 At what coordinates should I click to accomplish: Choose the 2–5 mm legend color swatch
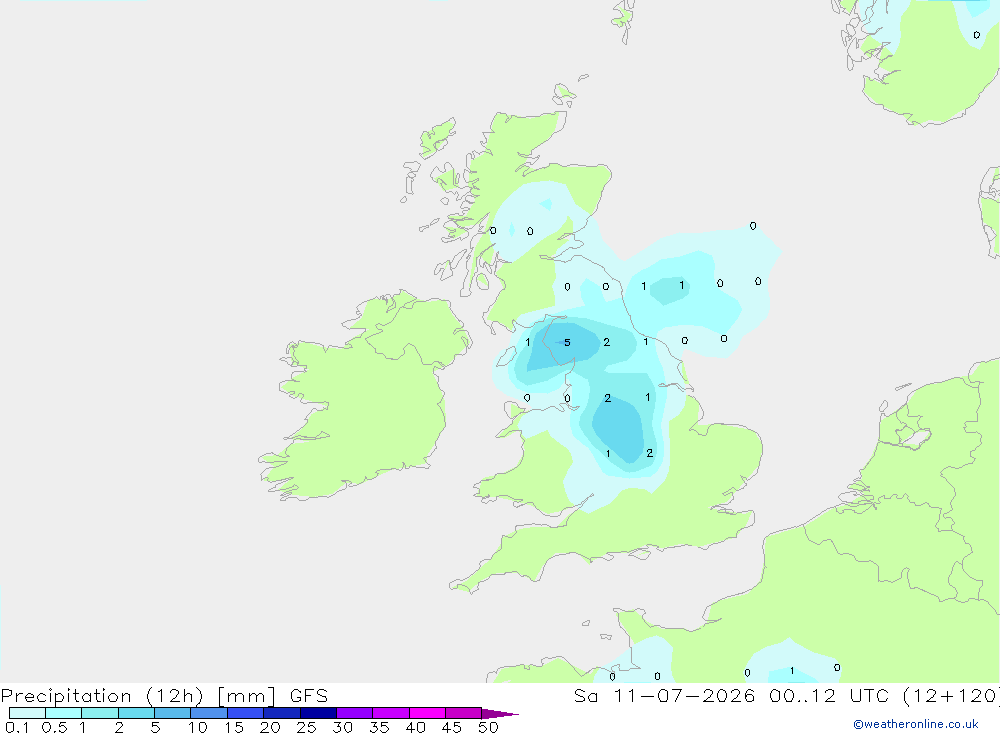click(x=136, y=713)
